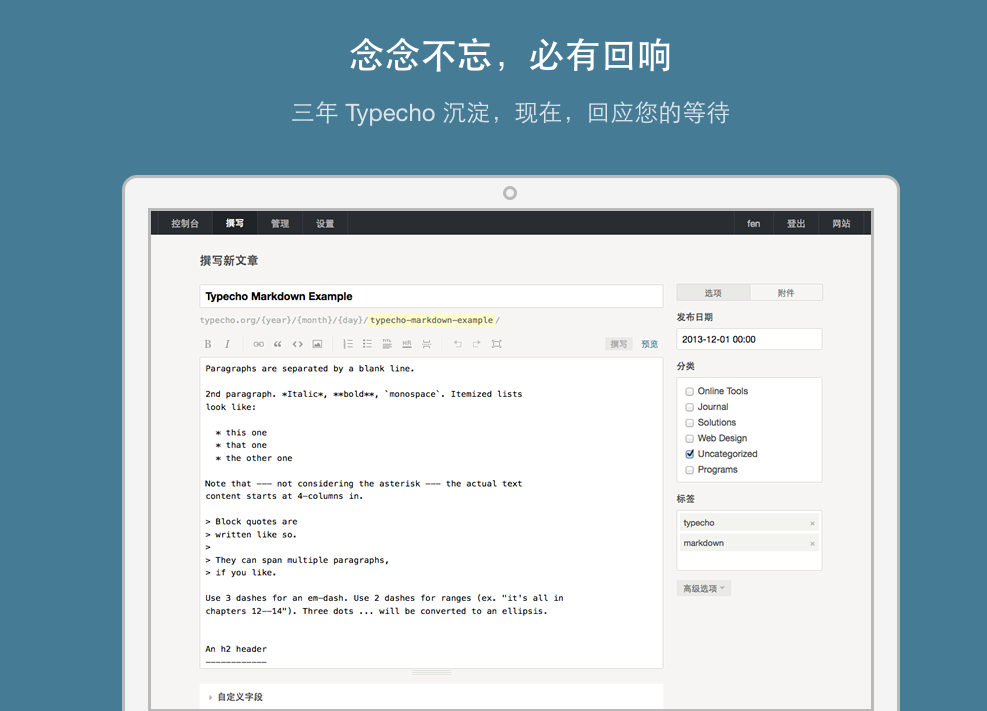This screenshot has width=987, height=711.
Task: Switch to 附件 attachments tab
Action: (x=786, y=293)
